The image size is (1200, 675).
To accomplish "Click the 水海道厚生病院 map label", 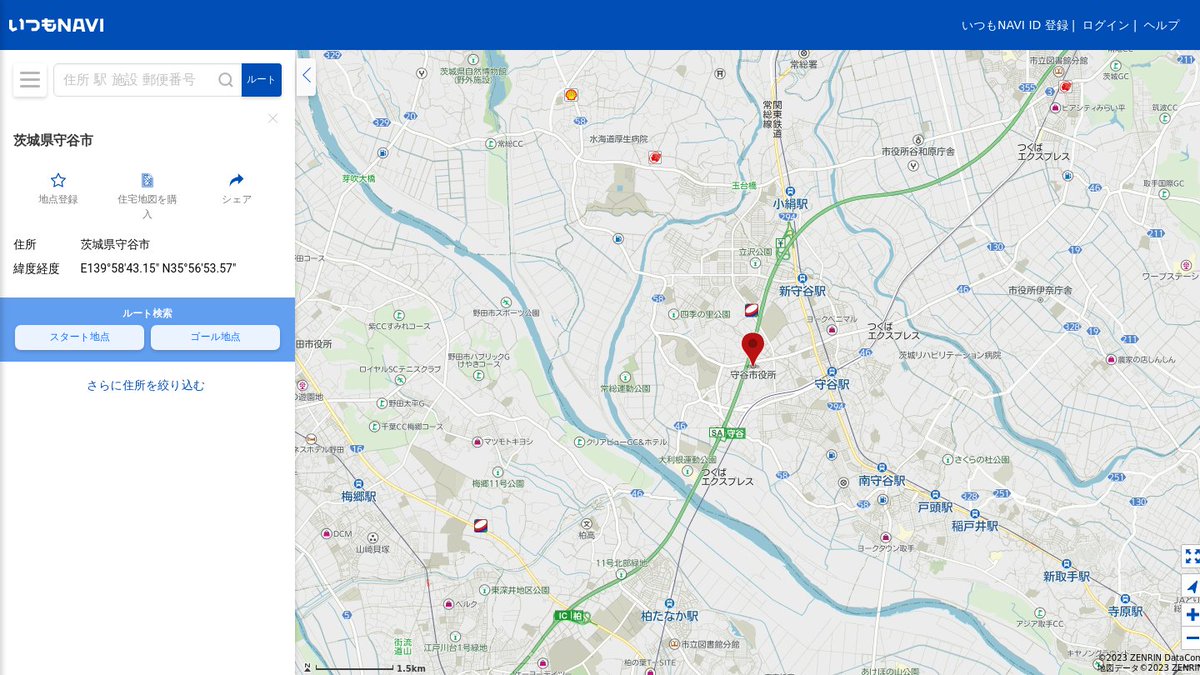I will (618, 139).
